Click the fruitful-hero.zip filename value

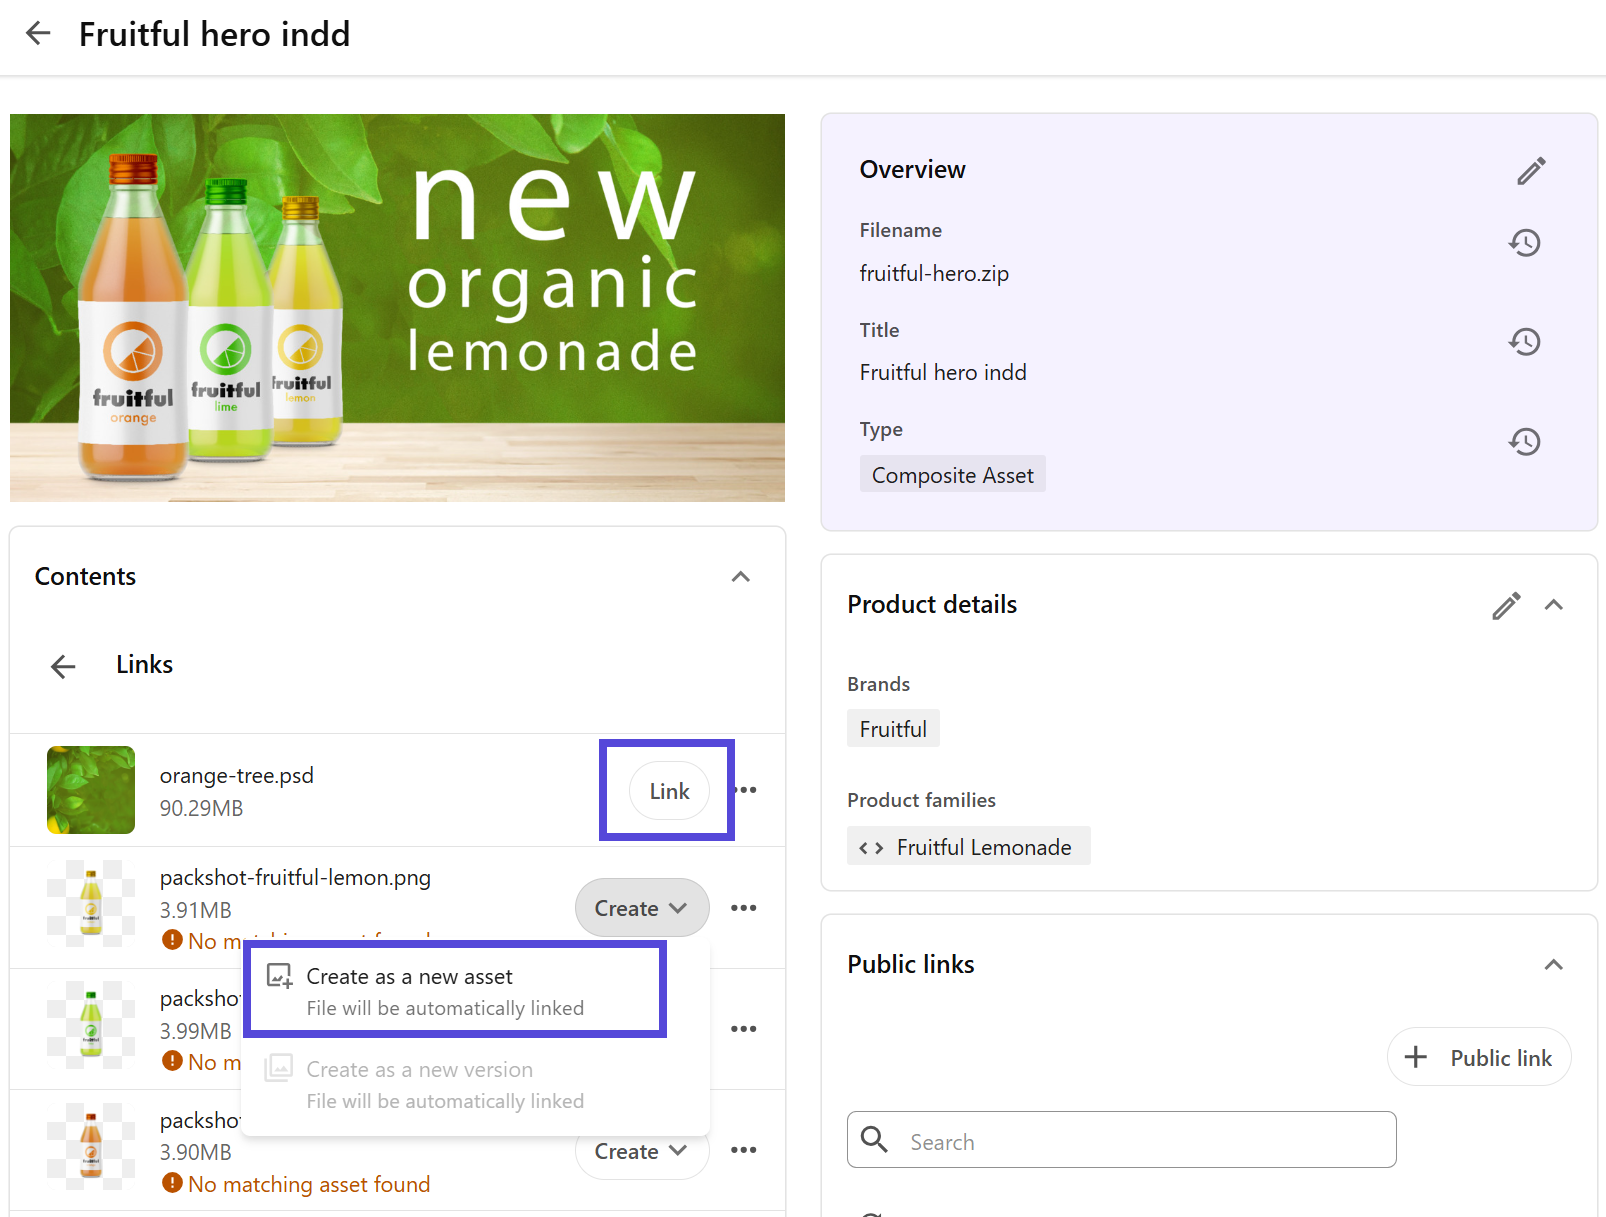(x=934, y=273)
